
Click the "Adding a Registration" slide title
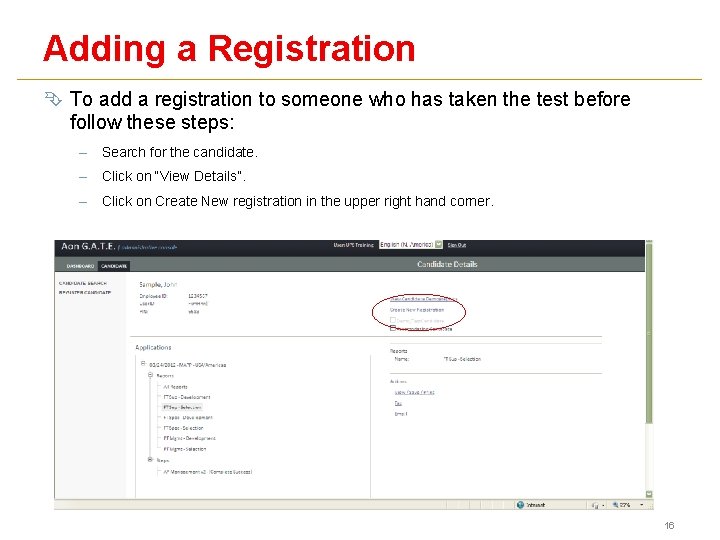point(229,49)
